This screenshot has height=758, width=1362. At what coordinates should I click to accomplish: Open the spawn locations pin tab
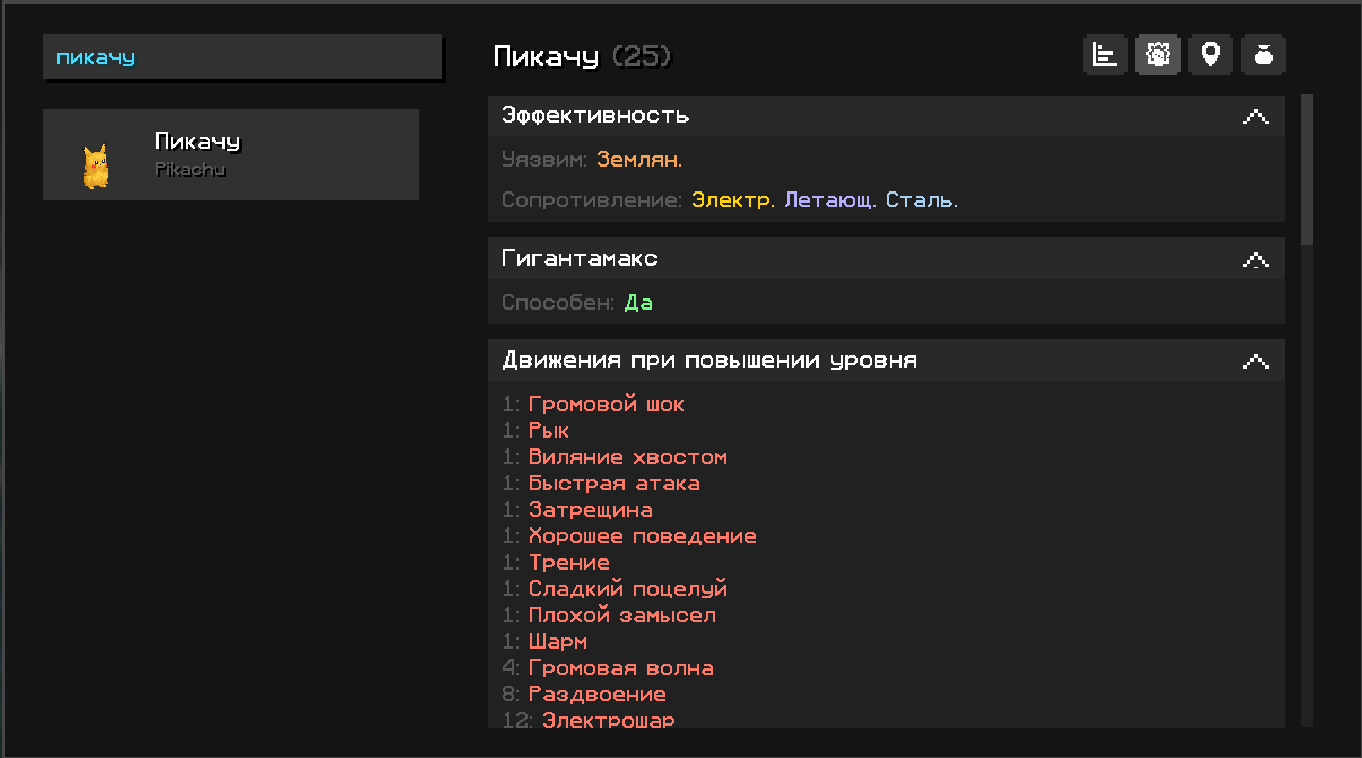coord(1210,55)
